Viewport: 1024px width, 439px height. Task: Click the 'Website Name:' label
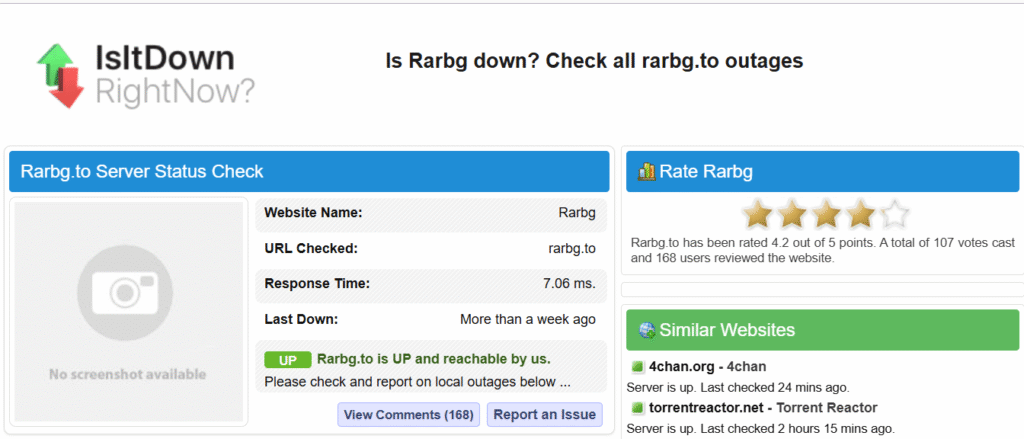(x=313, y=213)
